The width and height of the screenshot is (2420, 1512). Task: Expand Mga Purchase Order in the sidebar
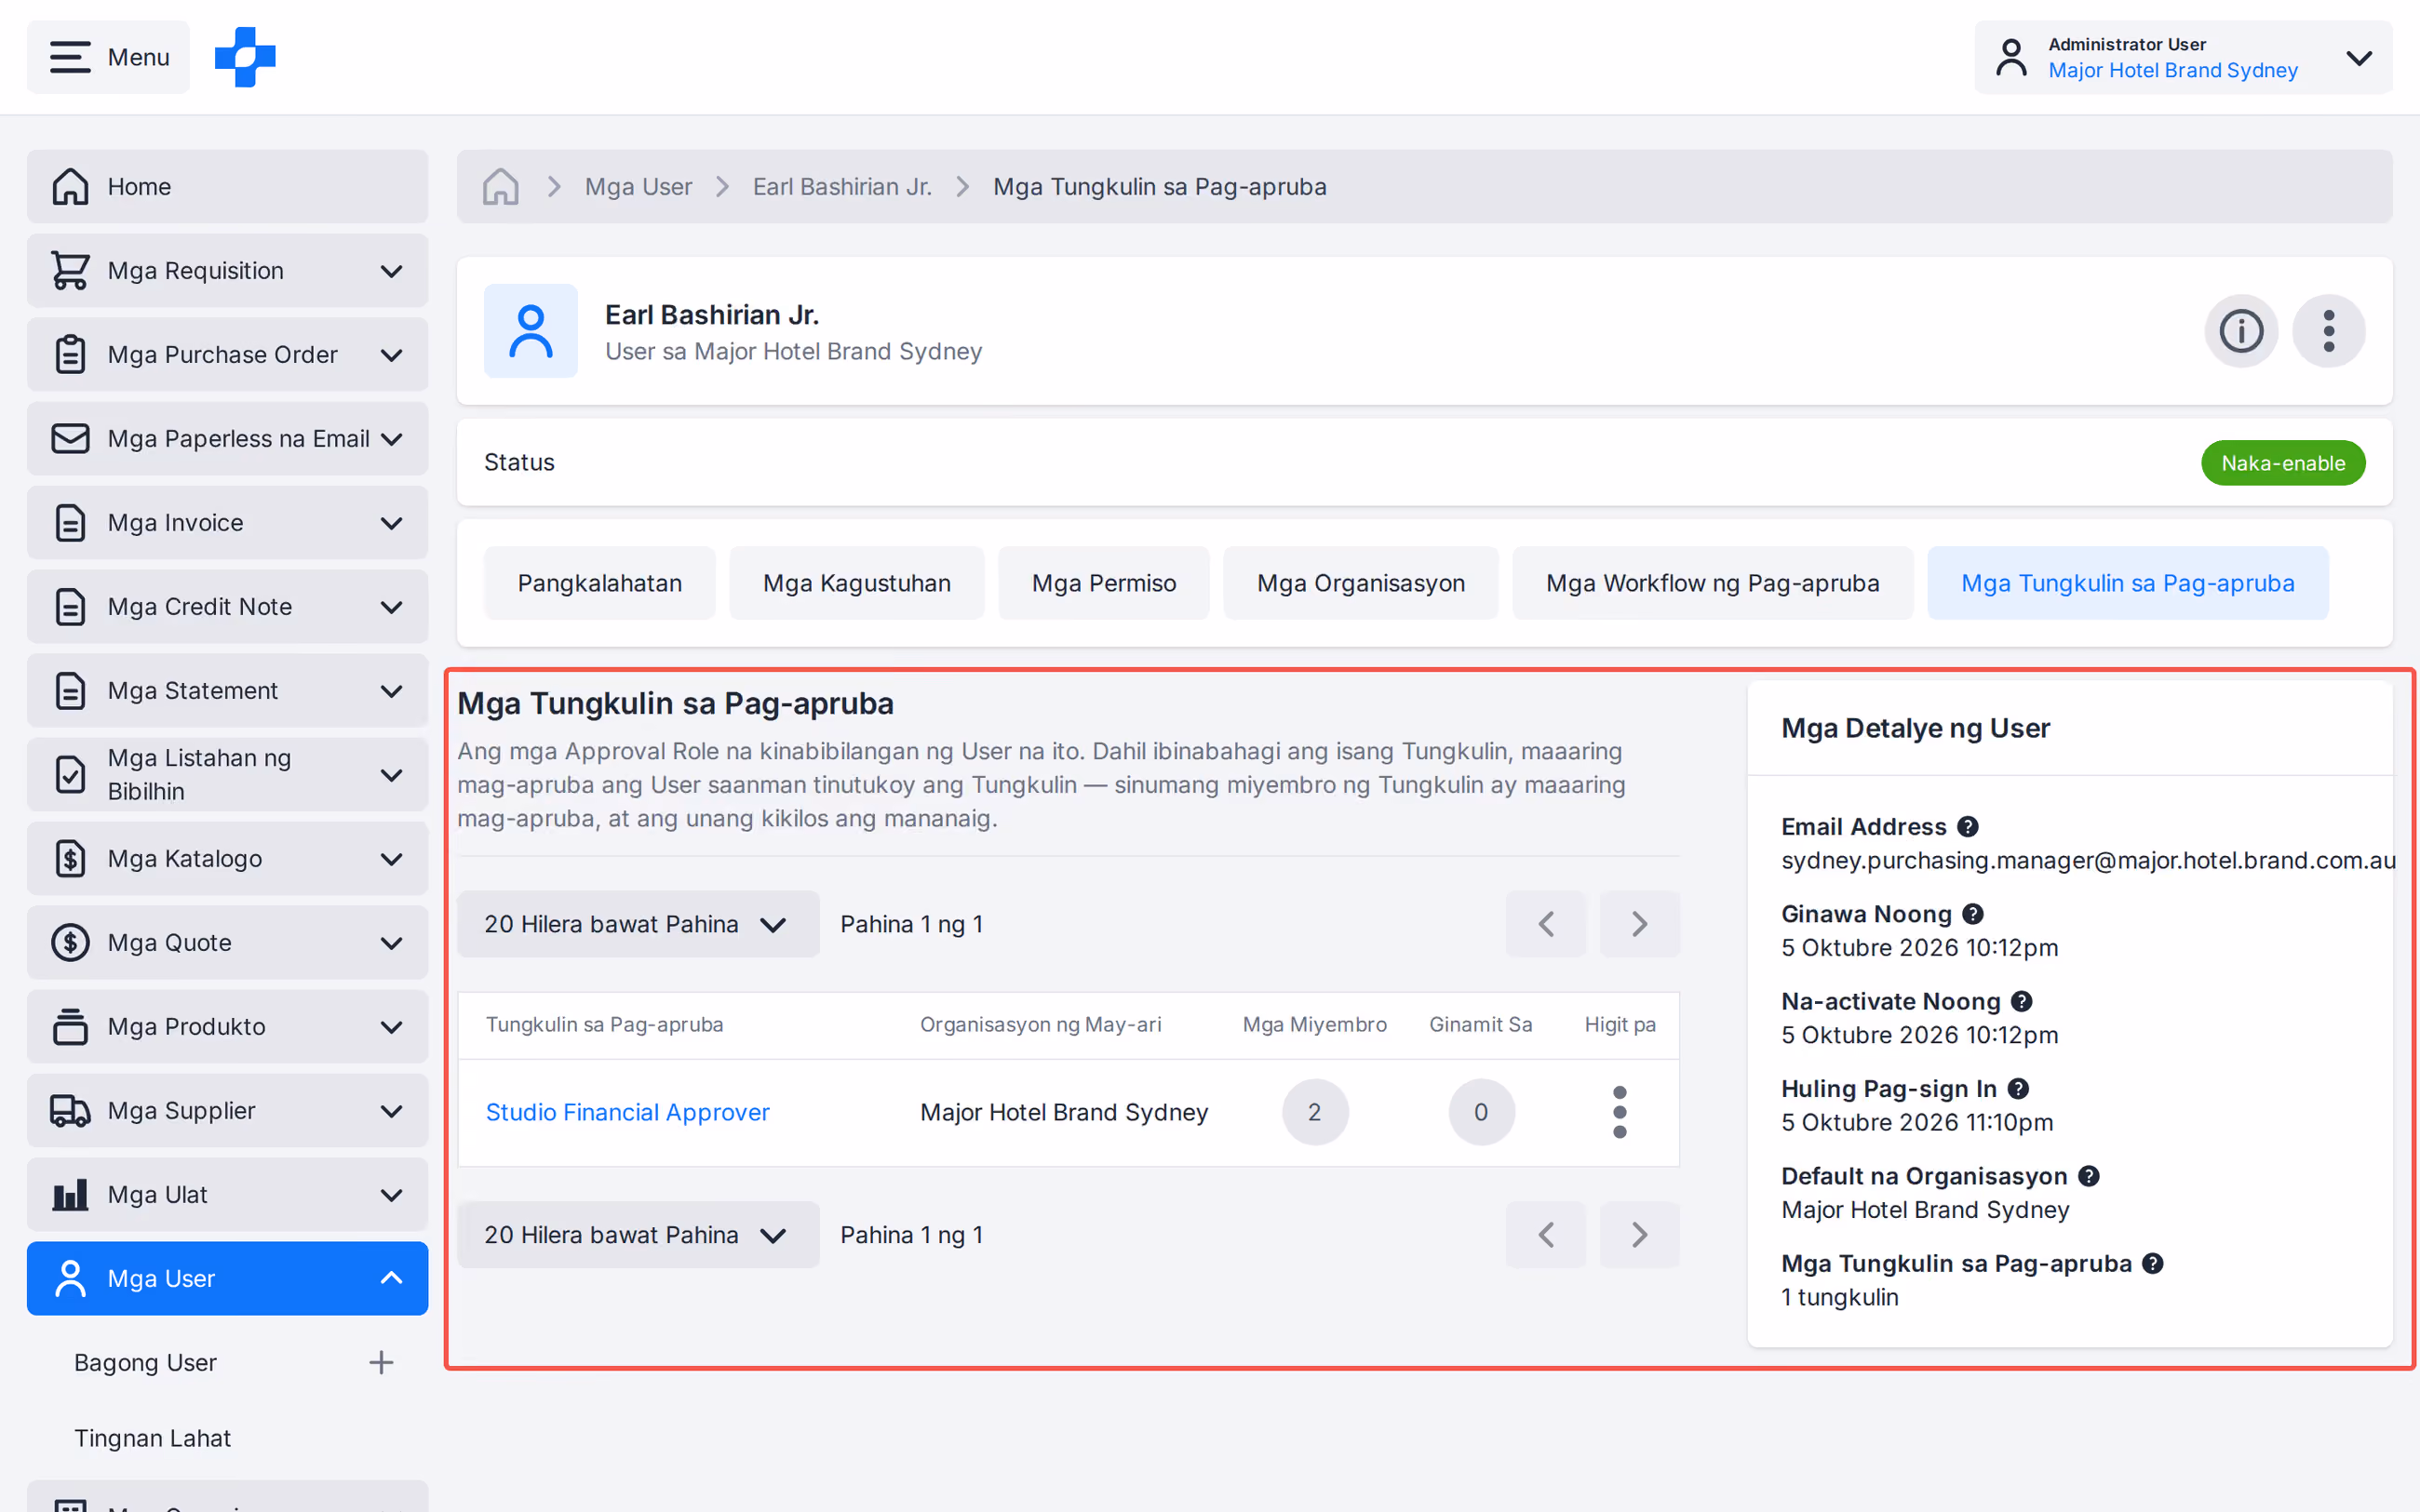227,355
